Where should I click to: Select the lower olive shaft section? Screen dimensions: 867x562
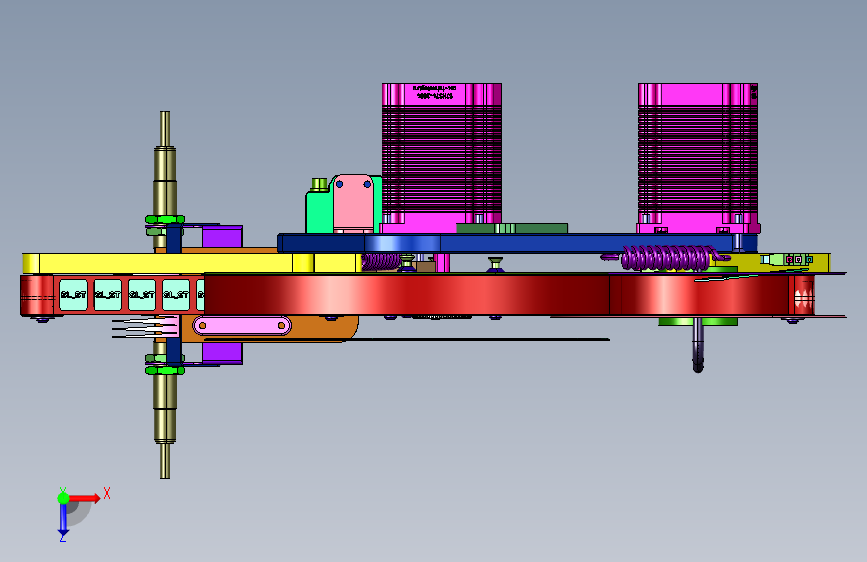165,424
